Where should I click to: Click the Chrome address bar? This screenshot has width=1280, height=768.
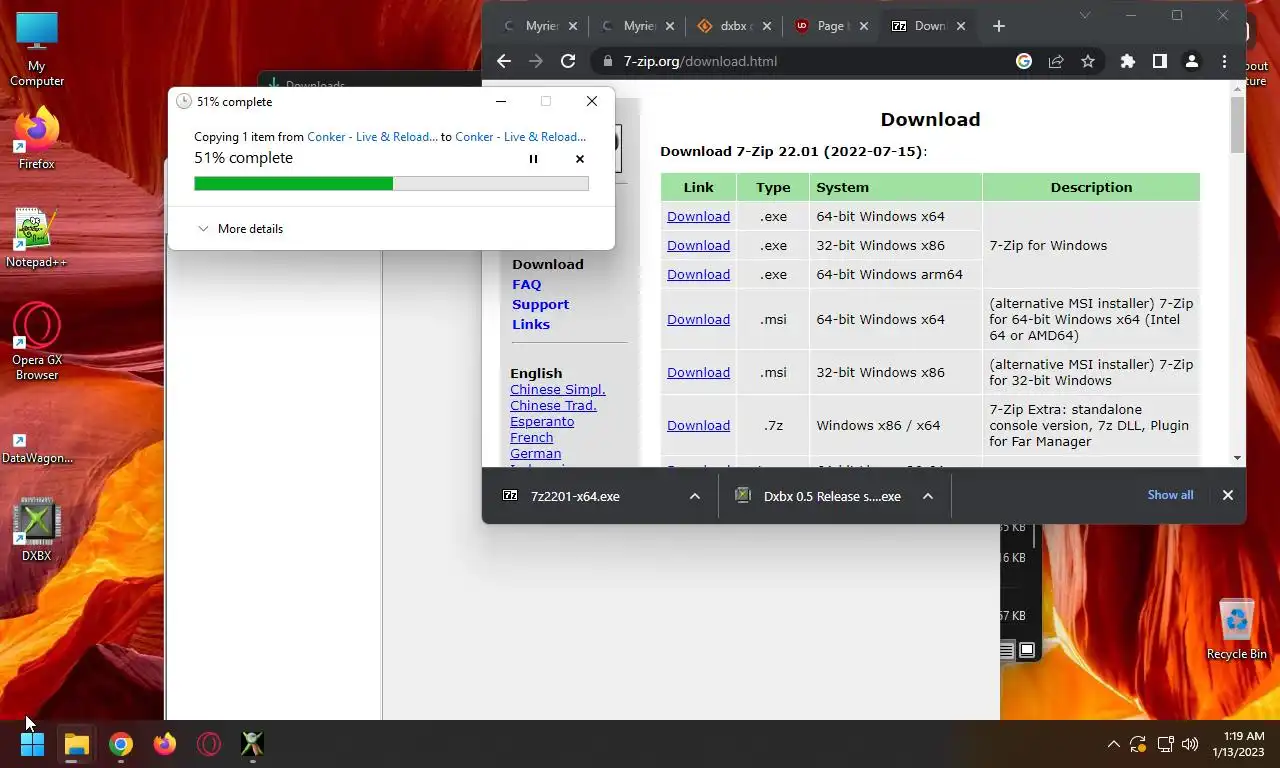click(x=800, y=61)
